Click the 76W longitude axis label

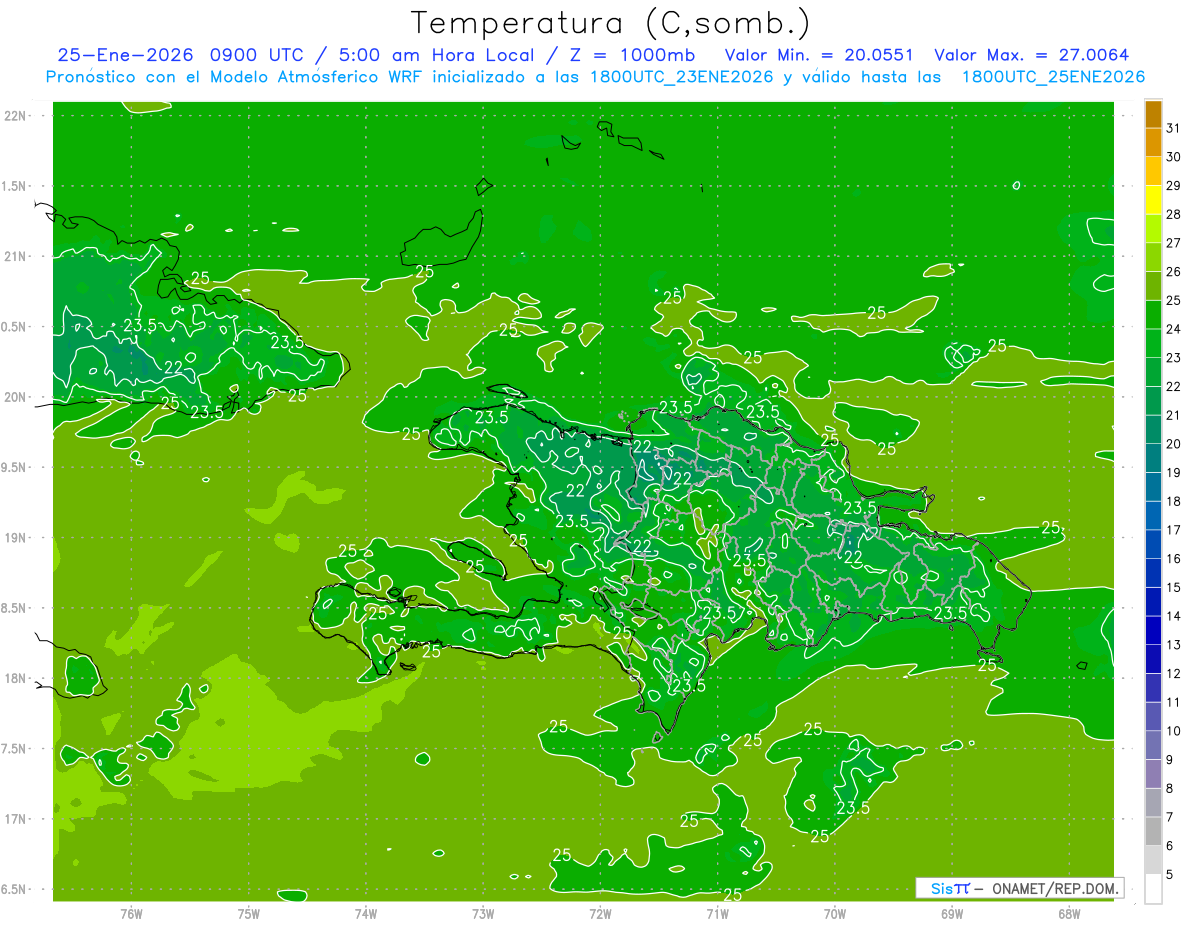point(131,914)
